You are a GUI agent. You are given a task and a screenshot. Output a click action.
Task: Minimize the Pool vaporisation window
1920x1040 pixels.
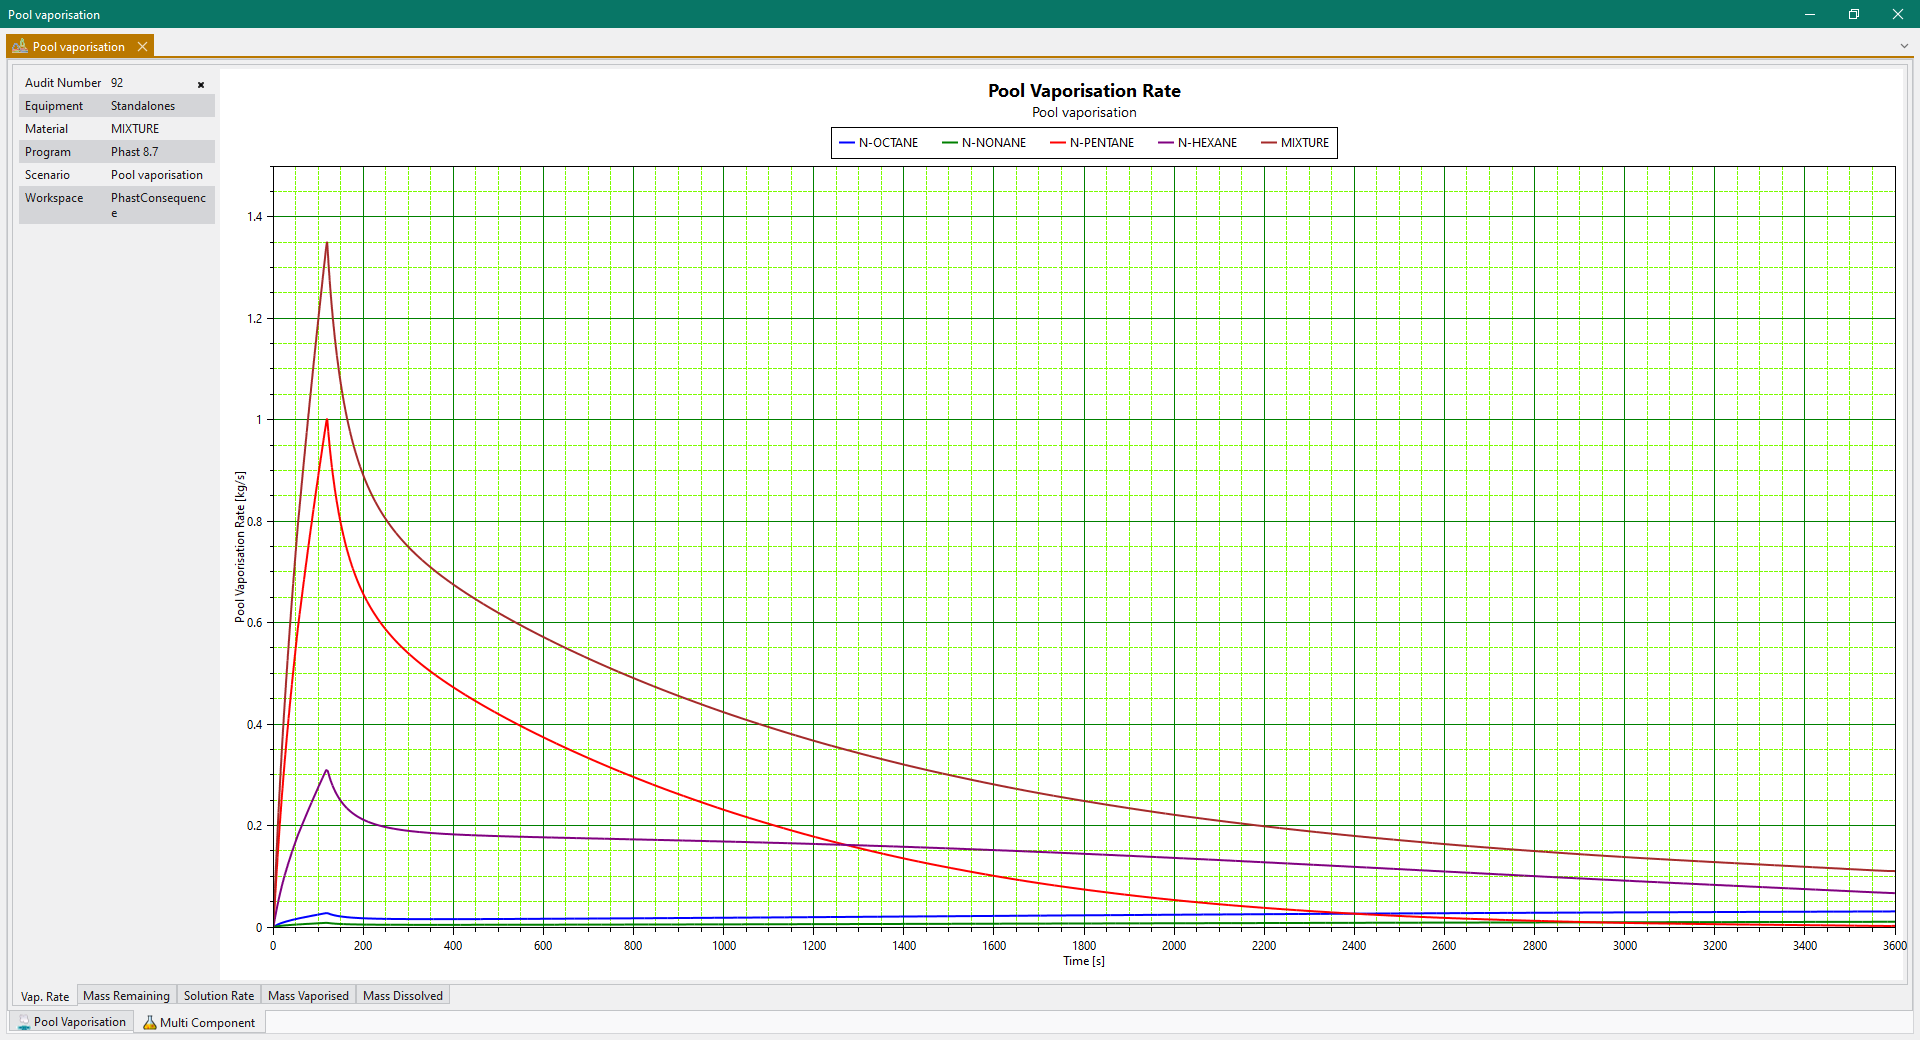1809,14
